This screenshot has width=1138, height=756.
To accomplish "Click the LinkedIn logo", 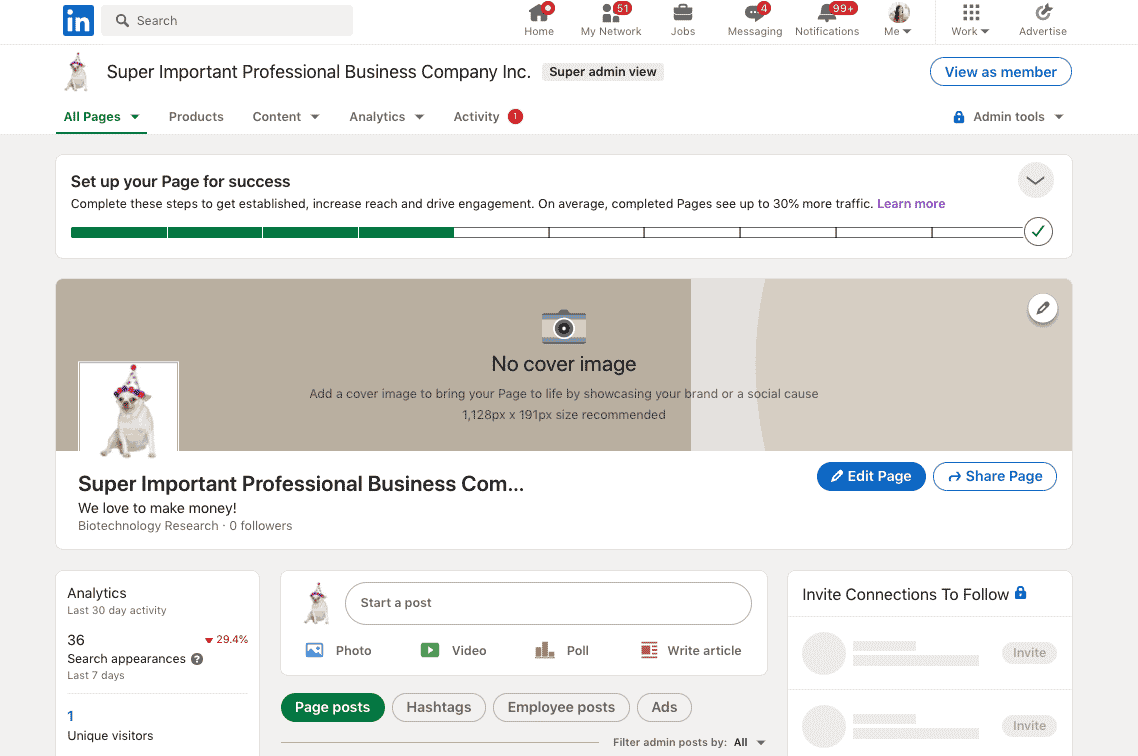I will (x=78, y=20).
